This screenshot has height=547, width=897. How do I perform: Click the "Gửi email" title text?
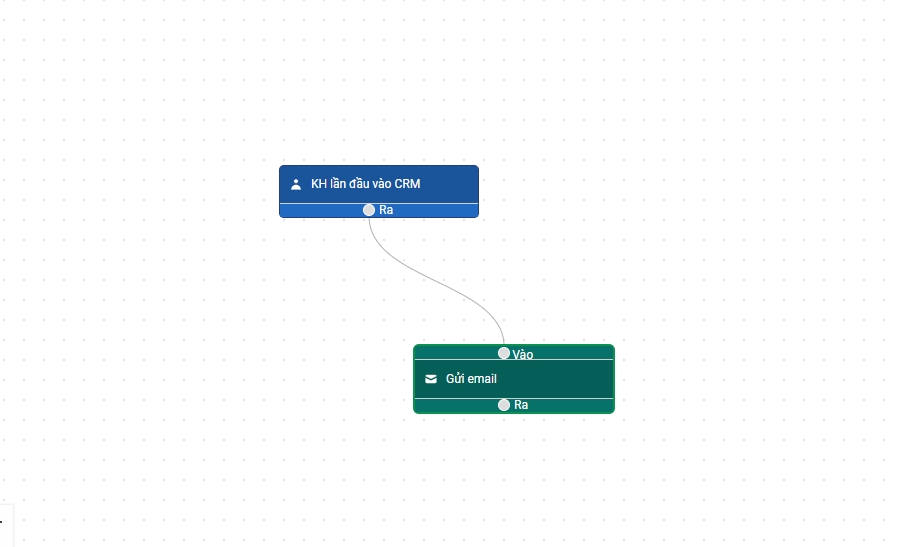point(471,379)
